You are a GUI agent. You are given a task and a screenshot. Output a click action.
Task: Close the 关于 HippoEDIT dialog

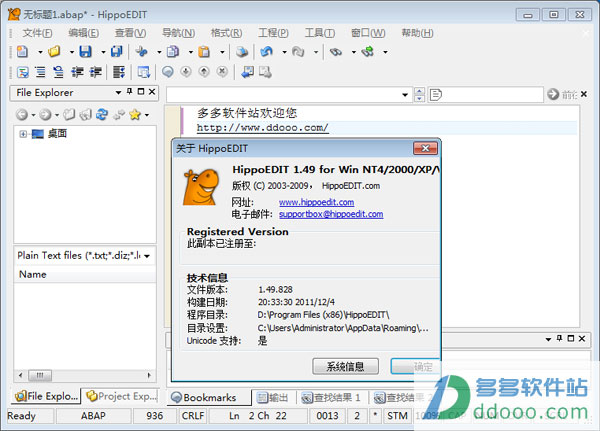425,148
